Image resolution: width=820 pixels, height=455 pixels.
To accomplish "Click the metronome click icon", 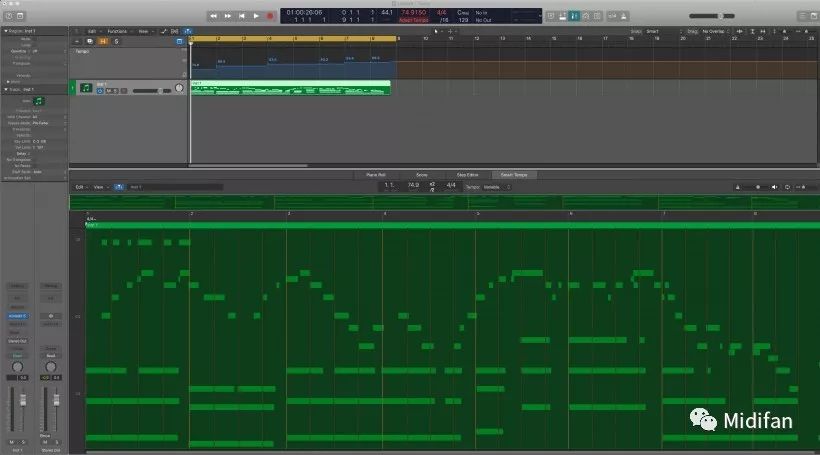I will (x=624, y=16).
